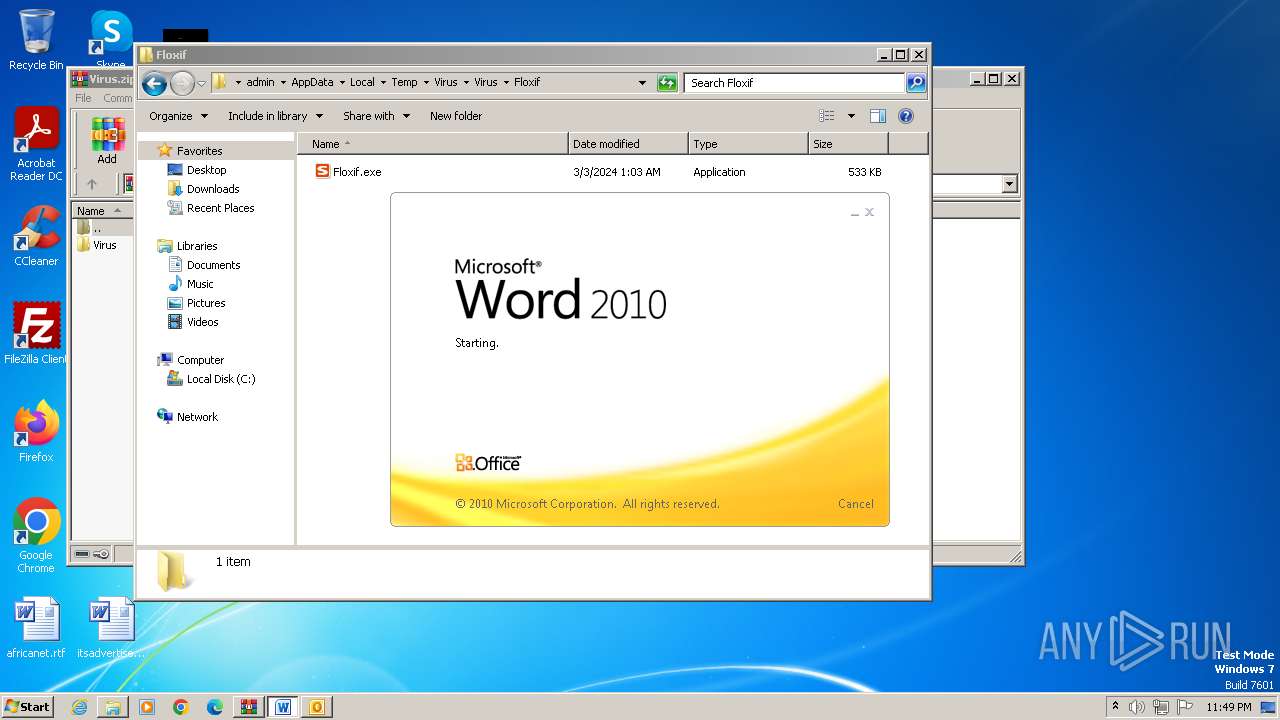The height and width of the screenshot is (720, 1280).
Task: Open Videos library
Action: pyautogui.click(x=202, y=322)
